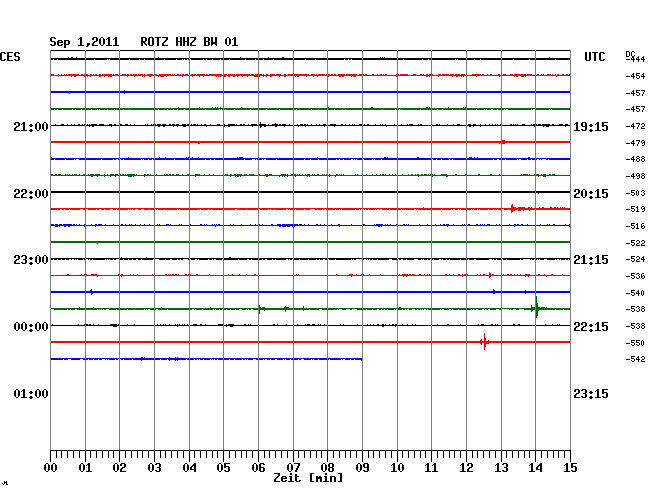Click the x-axis minute label '00'

click(x=51, y=468)
